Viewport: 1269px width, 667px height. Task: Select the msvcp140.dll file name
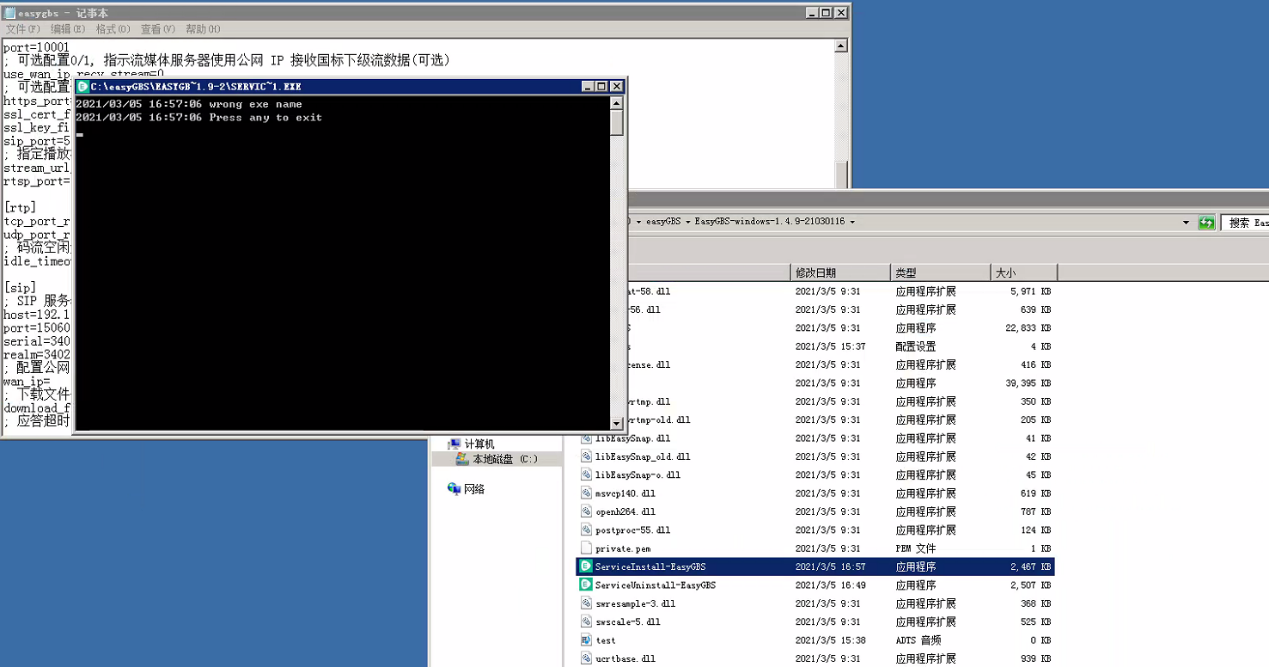coord(625,494)
